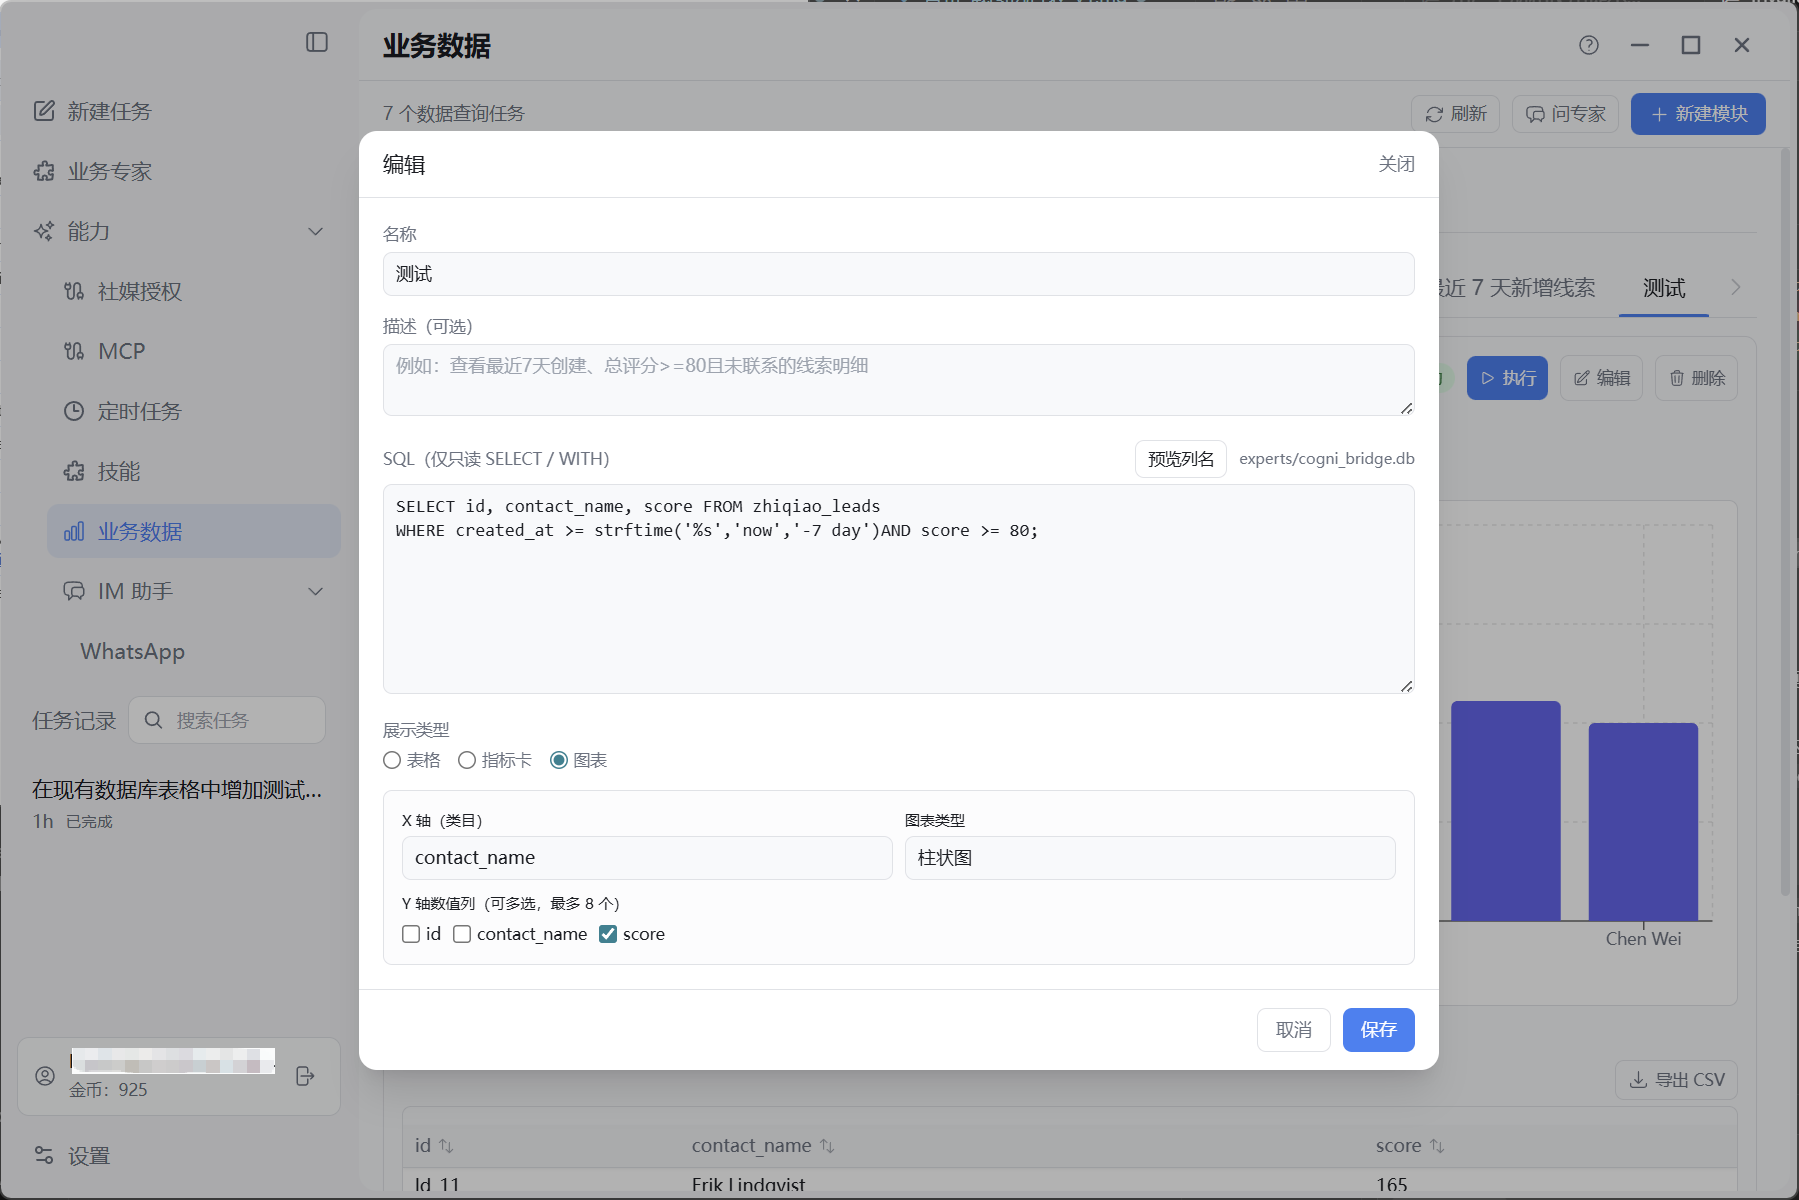
Task: Open the X 轴 contact_name dropdown
Action: 647,858
